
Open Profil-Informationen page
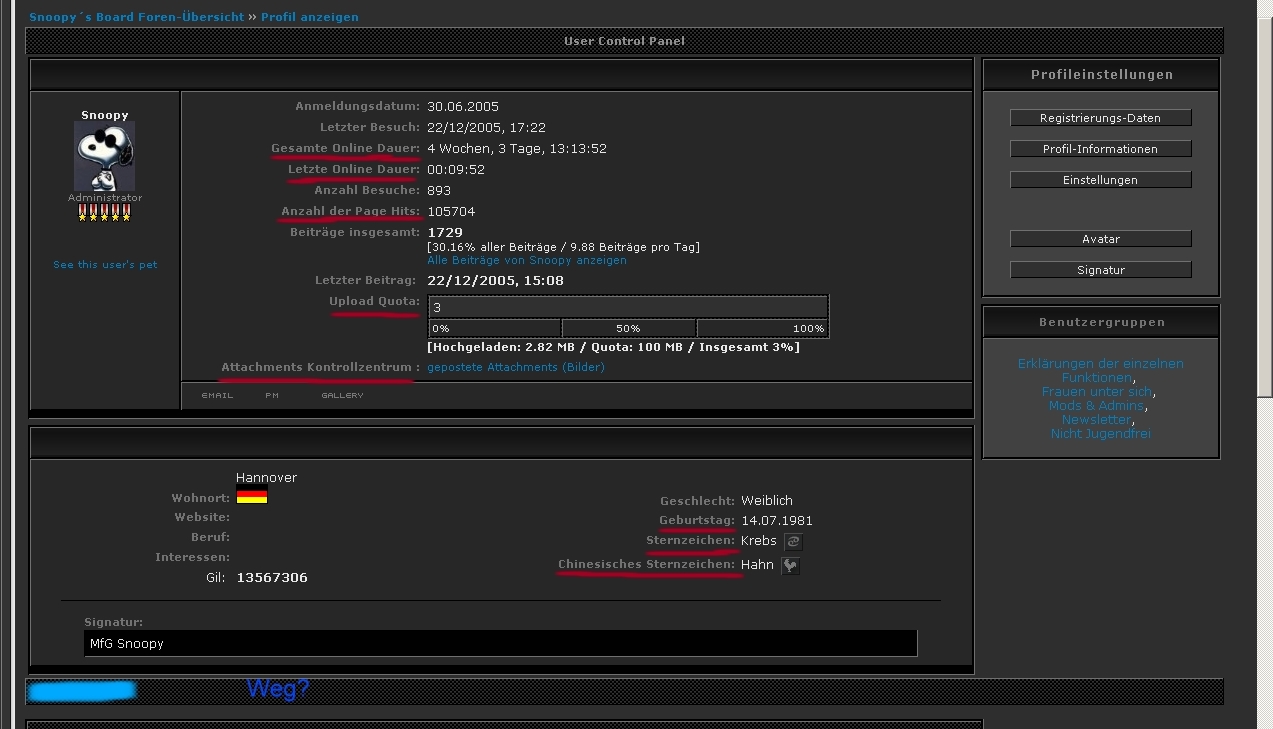(x=1100, y=149)
